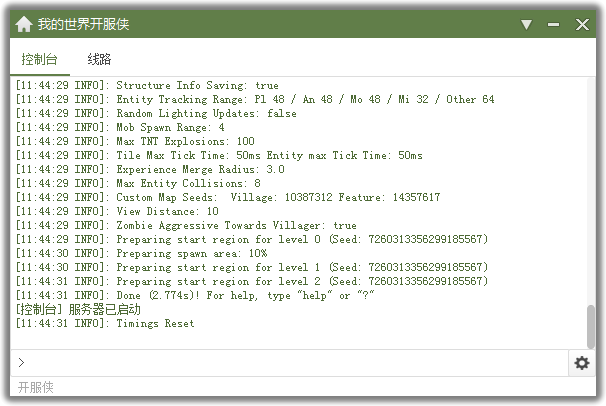
Task: Click the 开服侠 status bar text
Action: pos(36,387)
